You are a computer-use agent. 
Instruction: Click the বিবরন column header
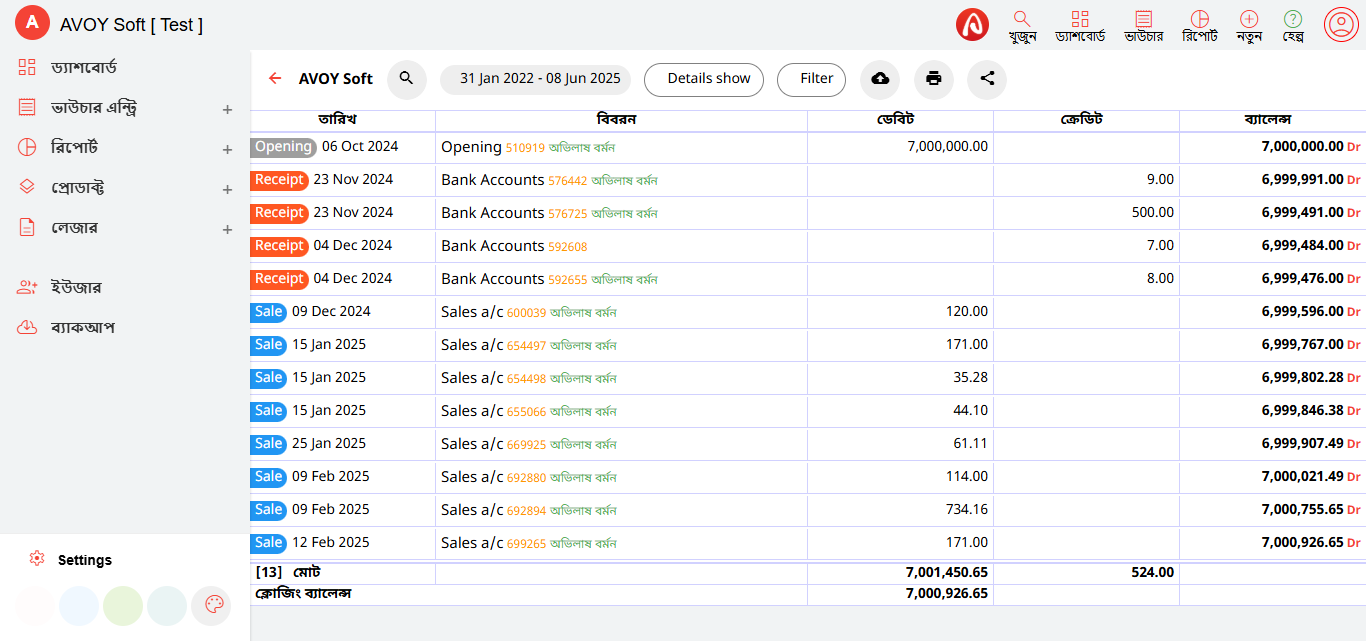618,120
